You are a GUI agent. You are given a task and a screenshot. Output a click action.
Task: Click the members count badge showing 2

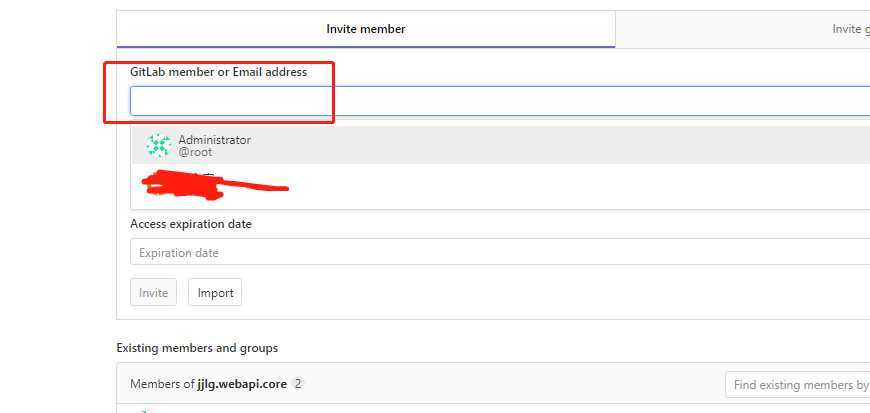(298, 384)
